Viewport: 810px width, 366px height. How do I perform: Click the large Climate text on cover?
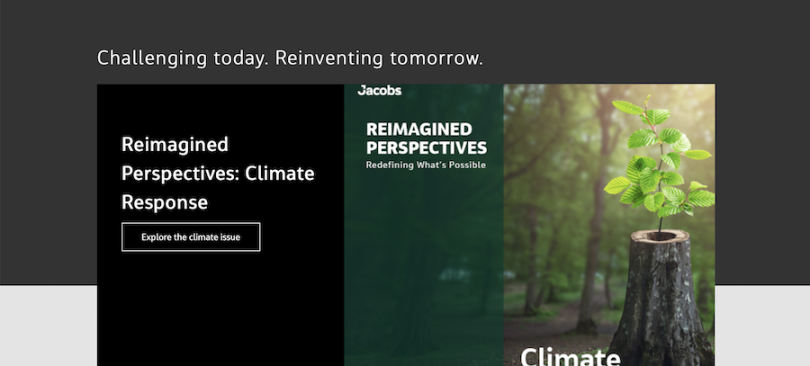click(x=570, y=357)
